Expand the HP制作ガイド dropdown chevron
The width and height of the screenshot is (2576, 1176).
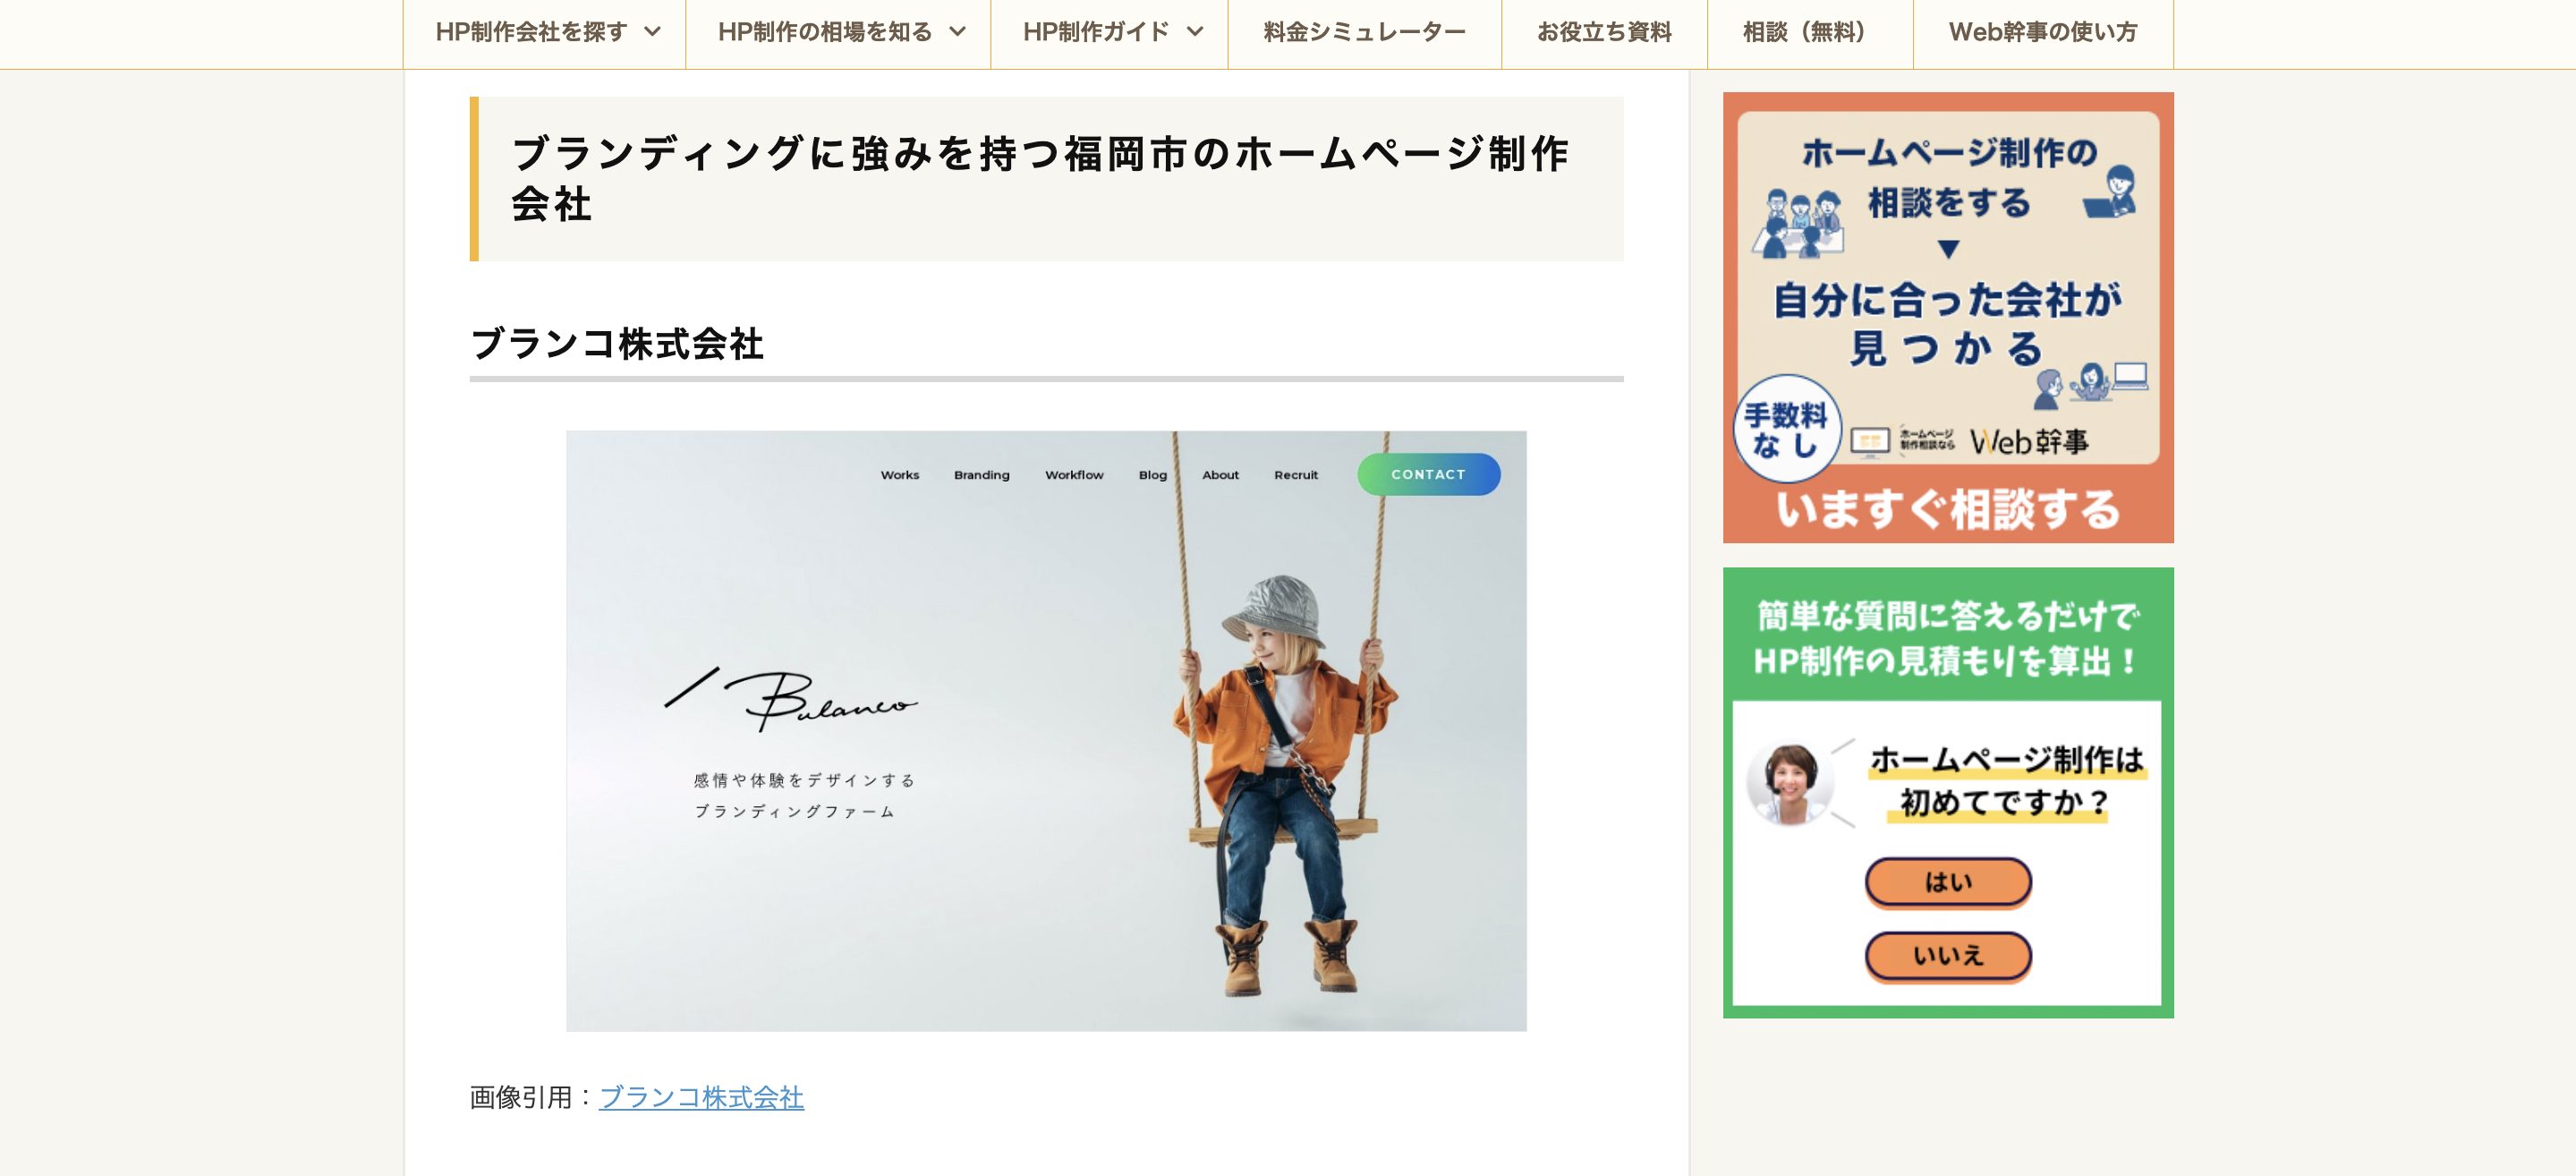pos(1194,32)
